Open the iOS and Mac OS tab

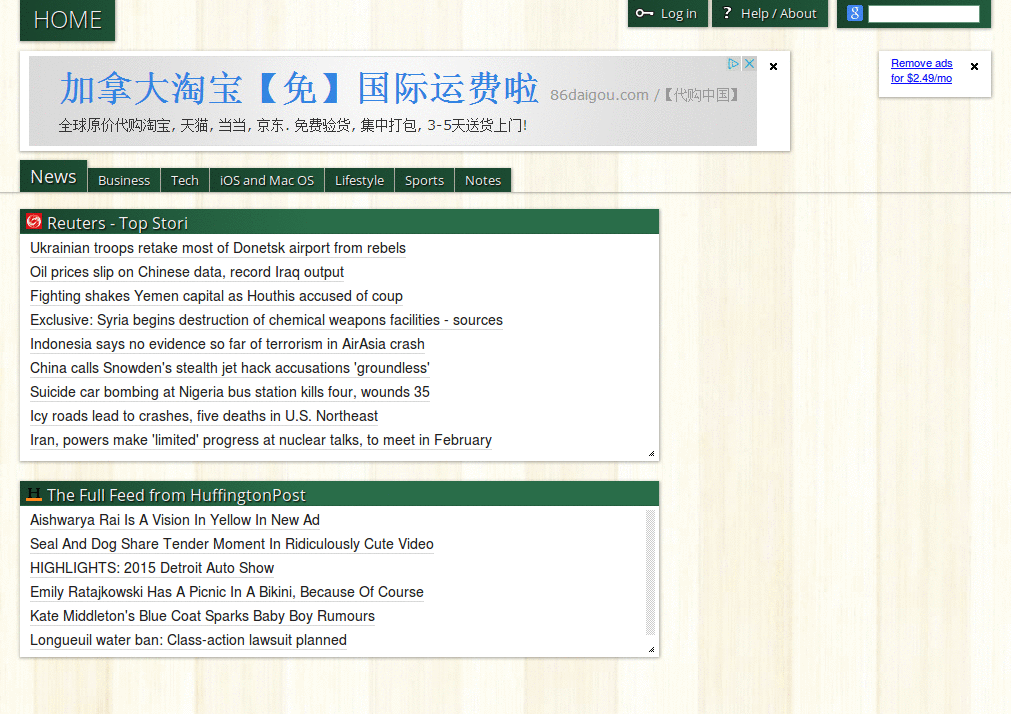click(x=267, y=180)
